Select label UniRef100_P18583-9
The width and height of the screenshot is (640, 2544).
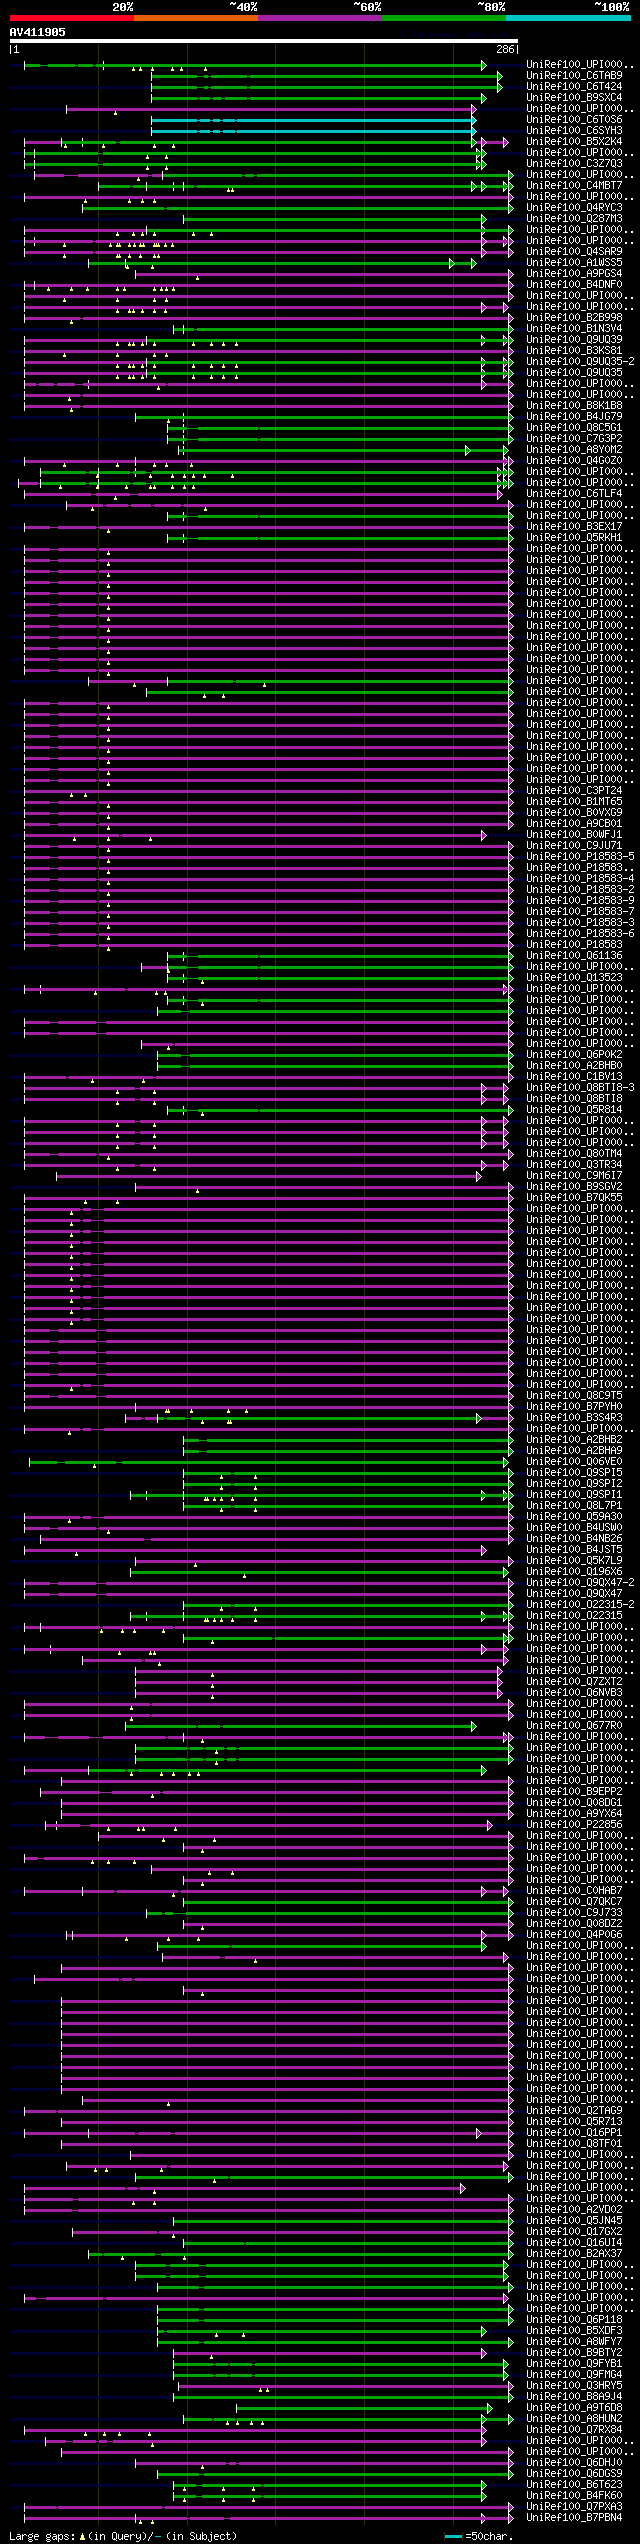point(580,900)
